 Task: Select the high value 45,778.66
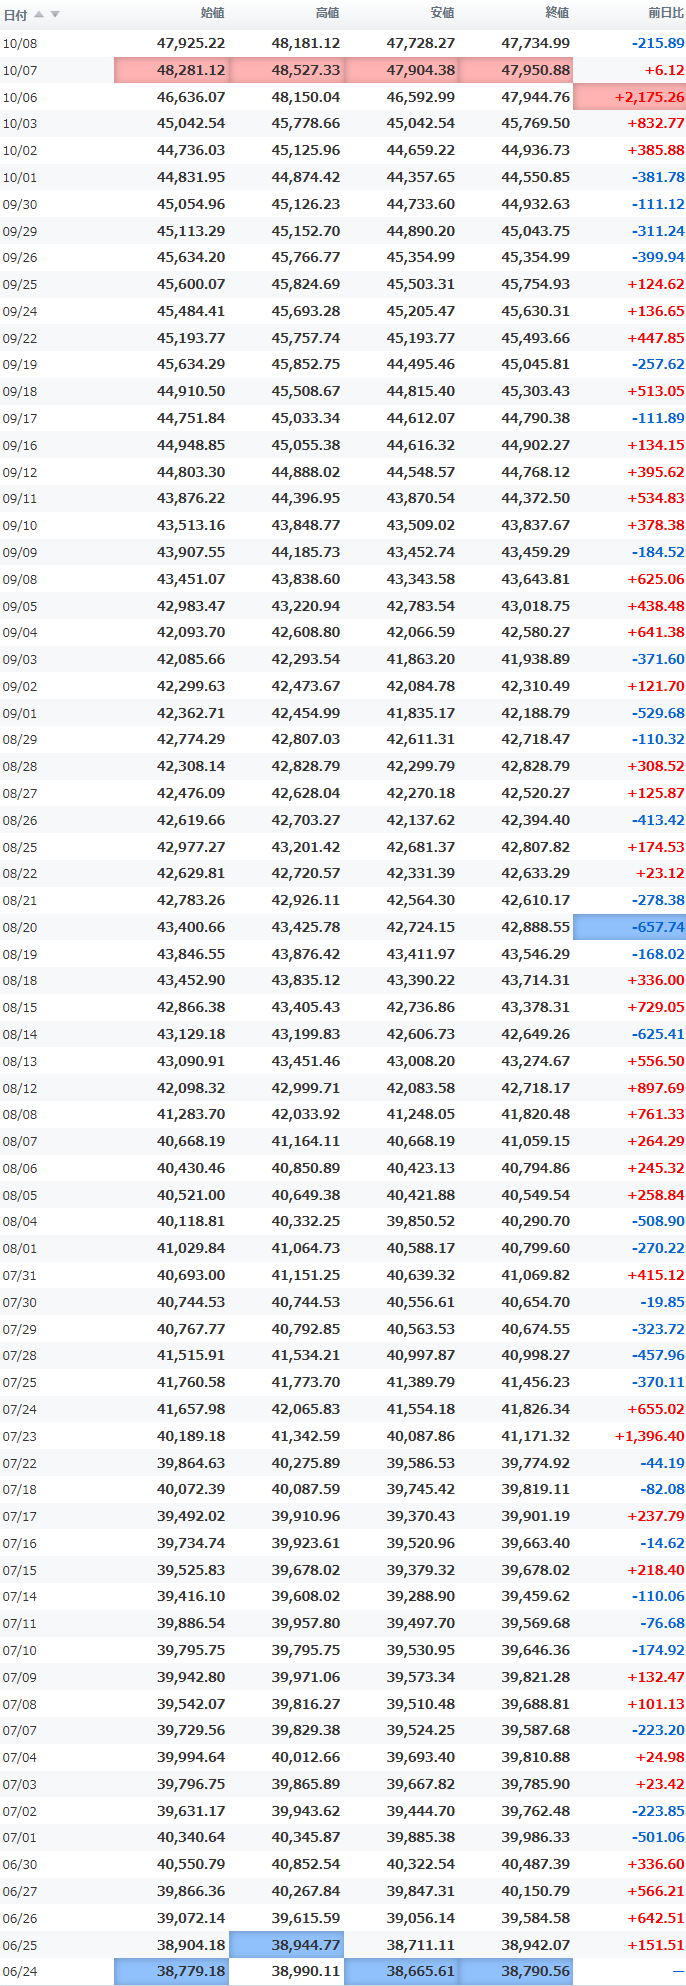[306, 123]
